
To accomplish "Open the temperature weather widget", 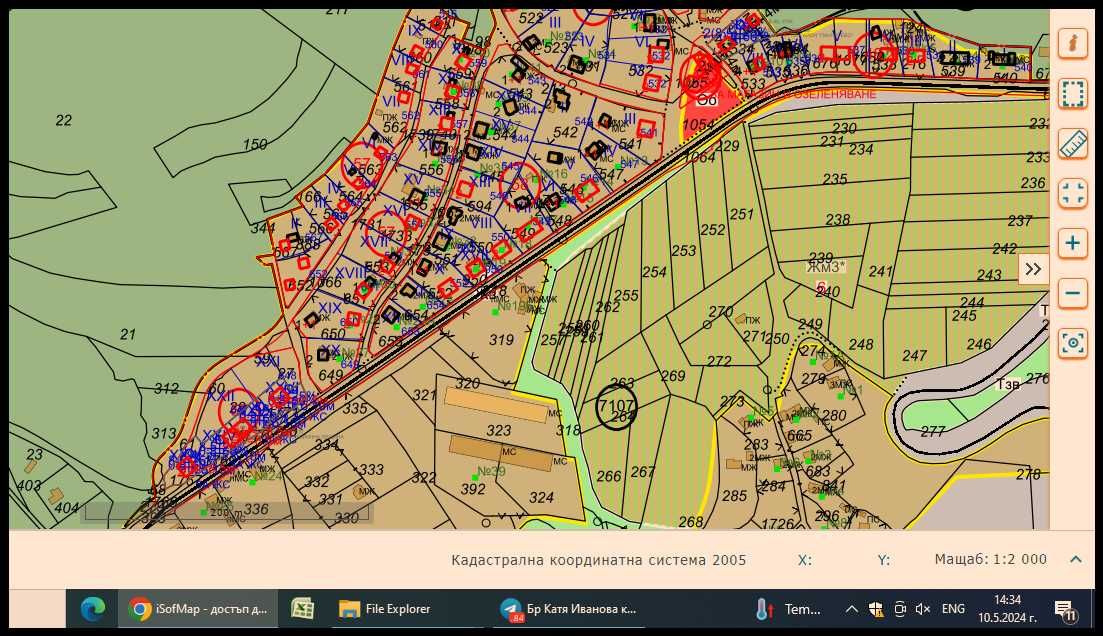I will 787,609.
